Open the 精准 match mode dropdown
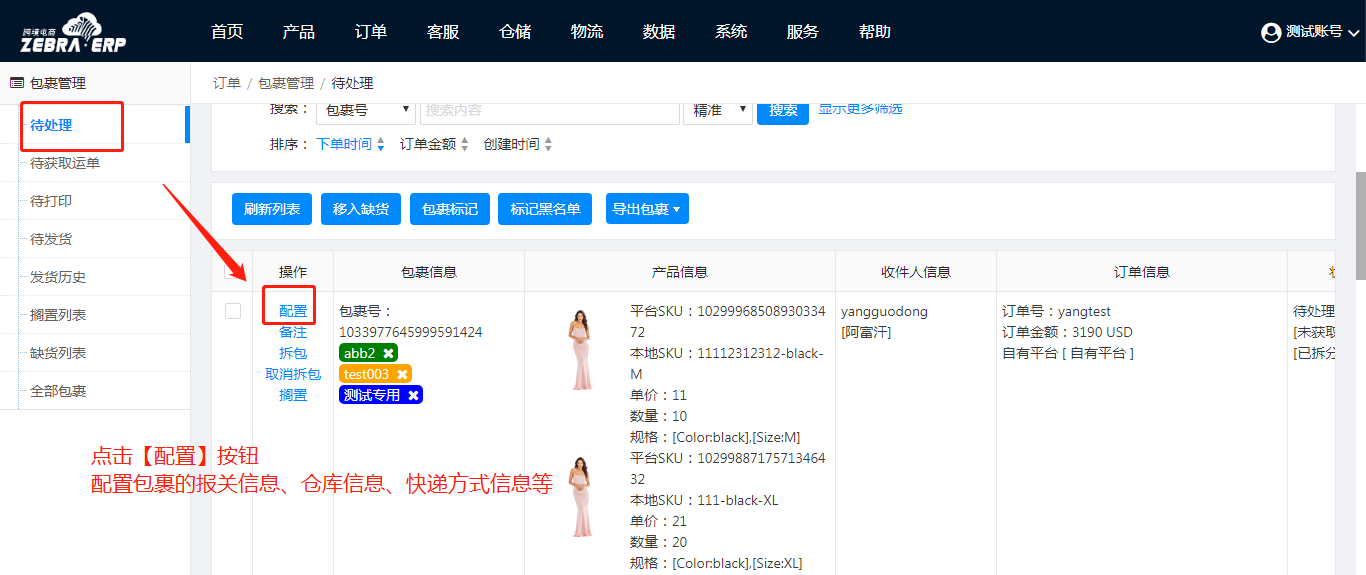This screenshot has width=1366, height=575. click(x=717, y=110)
